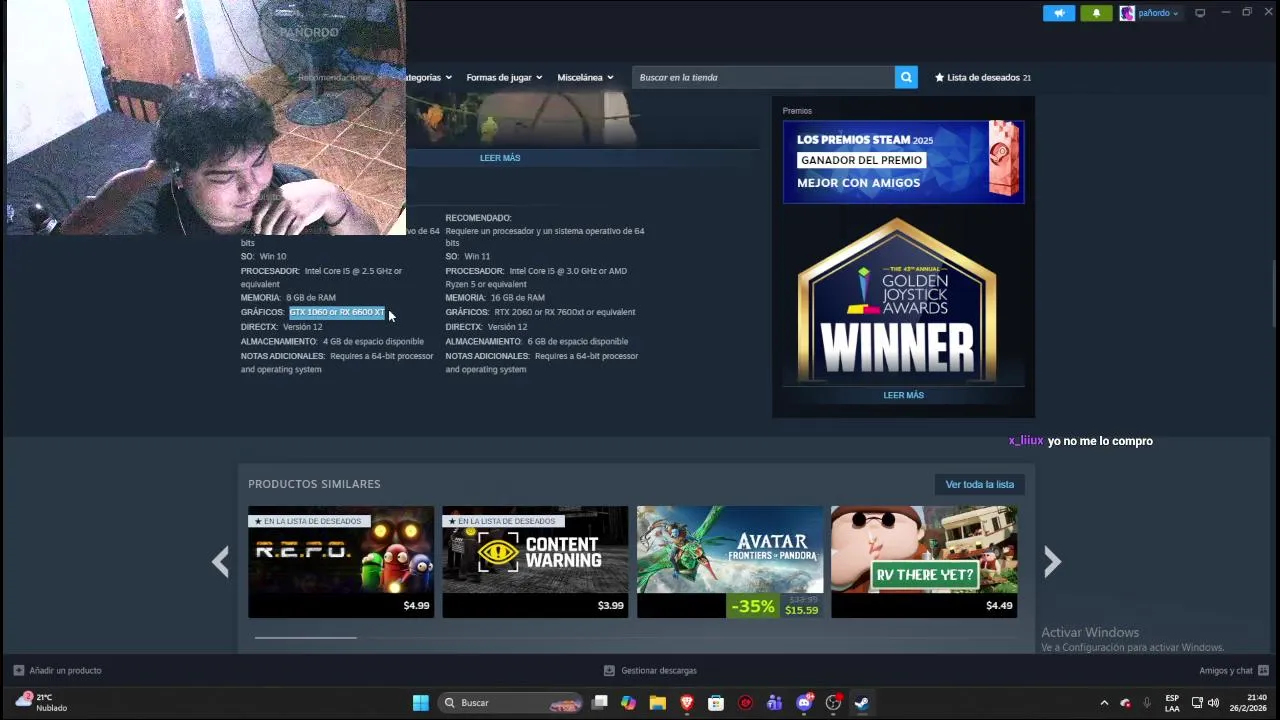The height and width of the screenshot is (720, 1280).
Task: Open the clock and date flyout
Action: pos(1249,703)
